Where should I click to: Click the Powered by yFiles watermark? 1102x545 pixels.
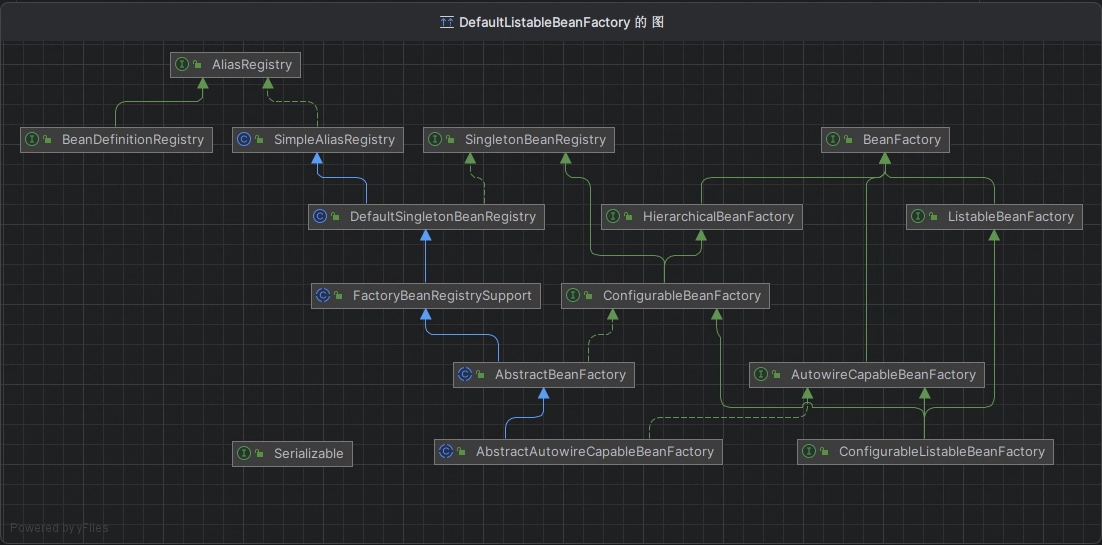pyautogui.click(x=59, y=528)
